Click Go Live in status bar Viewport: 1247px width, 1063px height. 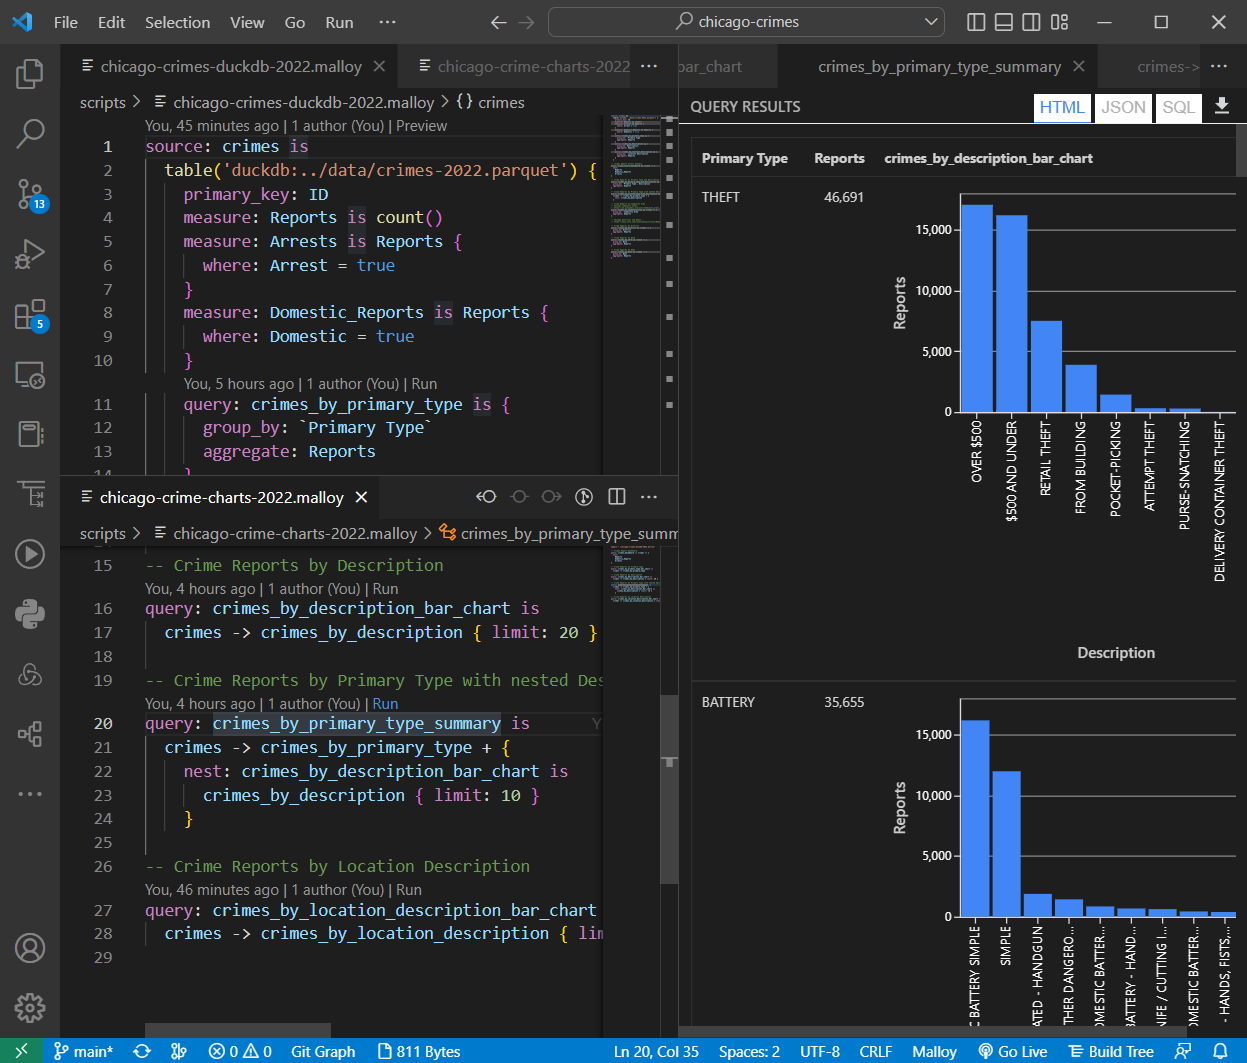coord(1013,1051)
